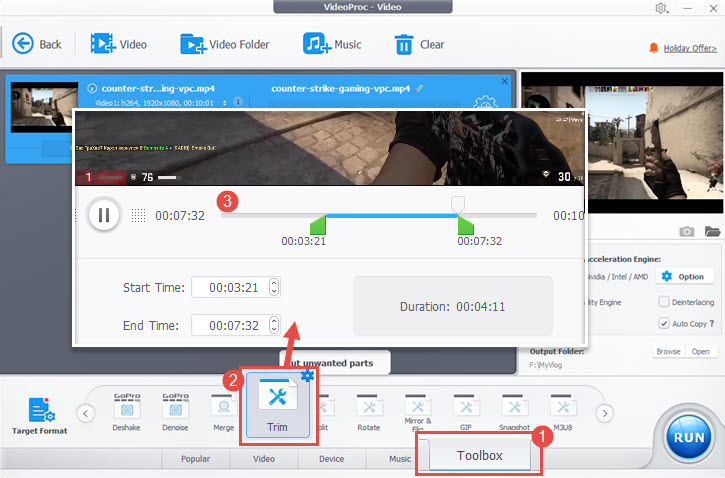Select the Mirror & Flip tool

point(418,412)
